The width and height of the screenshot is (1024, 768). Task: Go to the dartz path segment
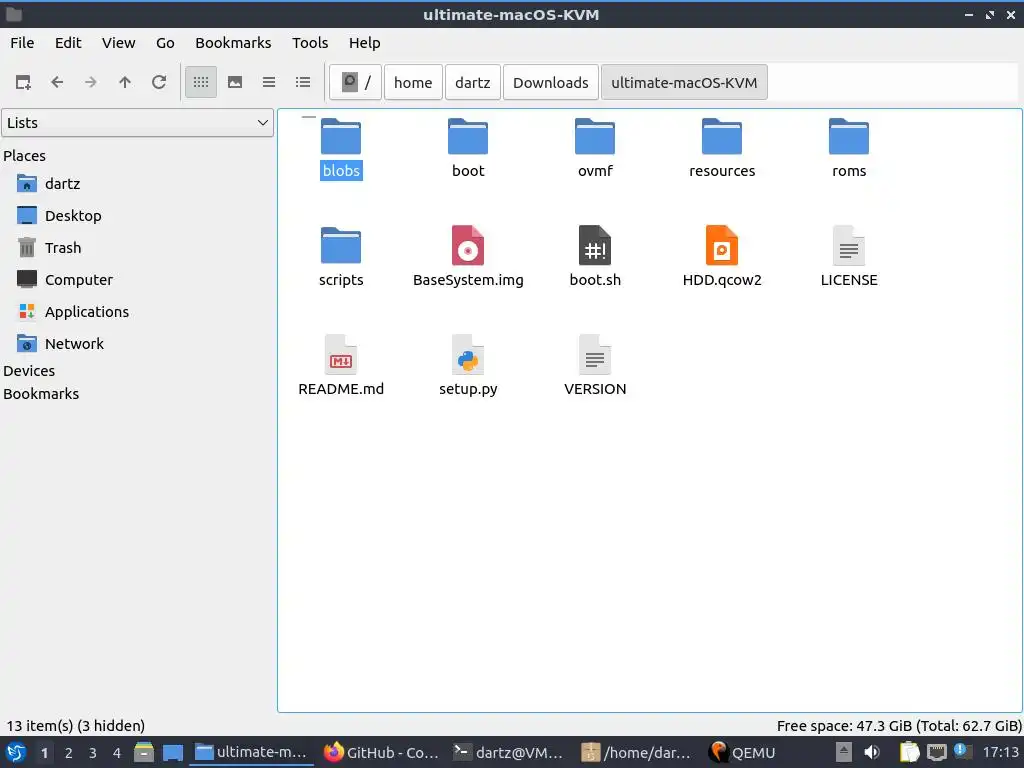pos(473,82)
